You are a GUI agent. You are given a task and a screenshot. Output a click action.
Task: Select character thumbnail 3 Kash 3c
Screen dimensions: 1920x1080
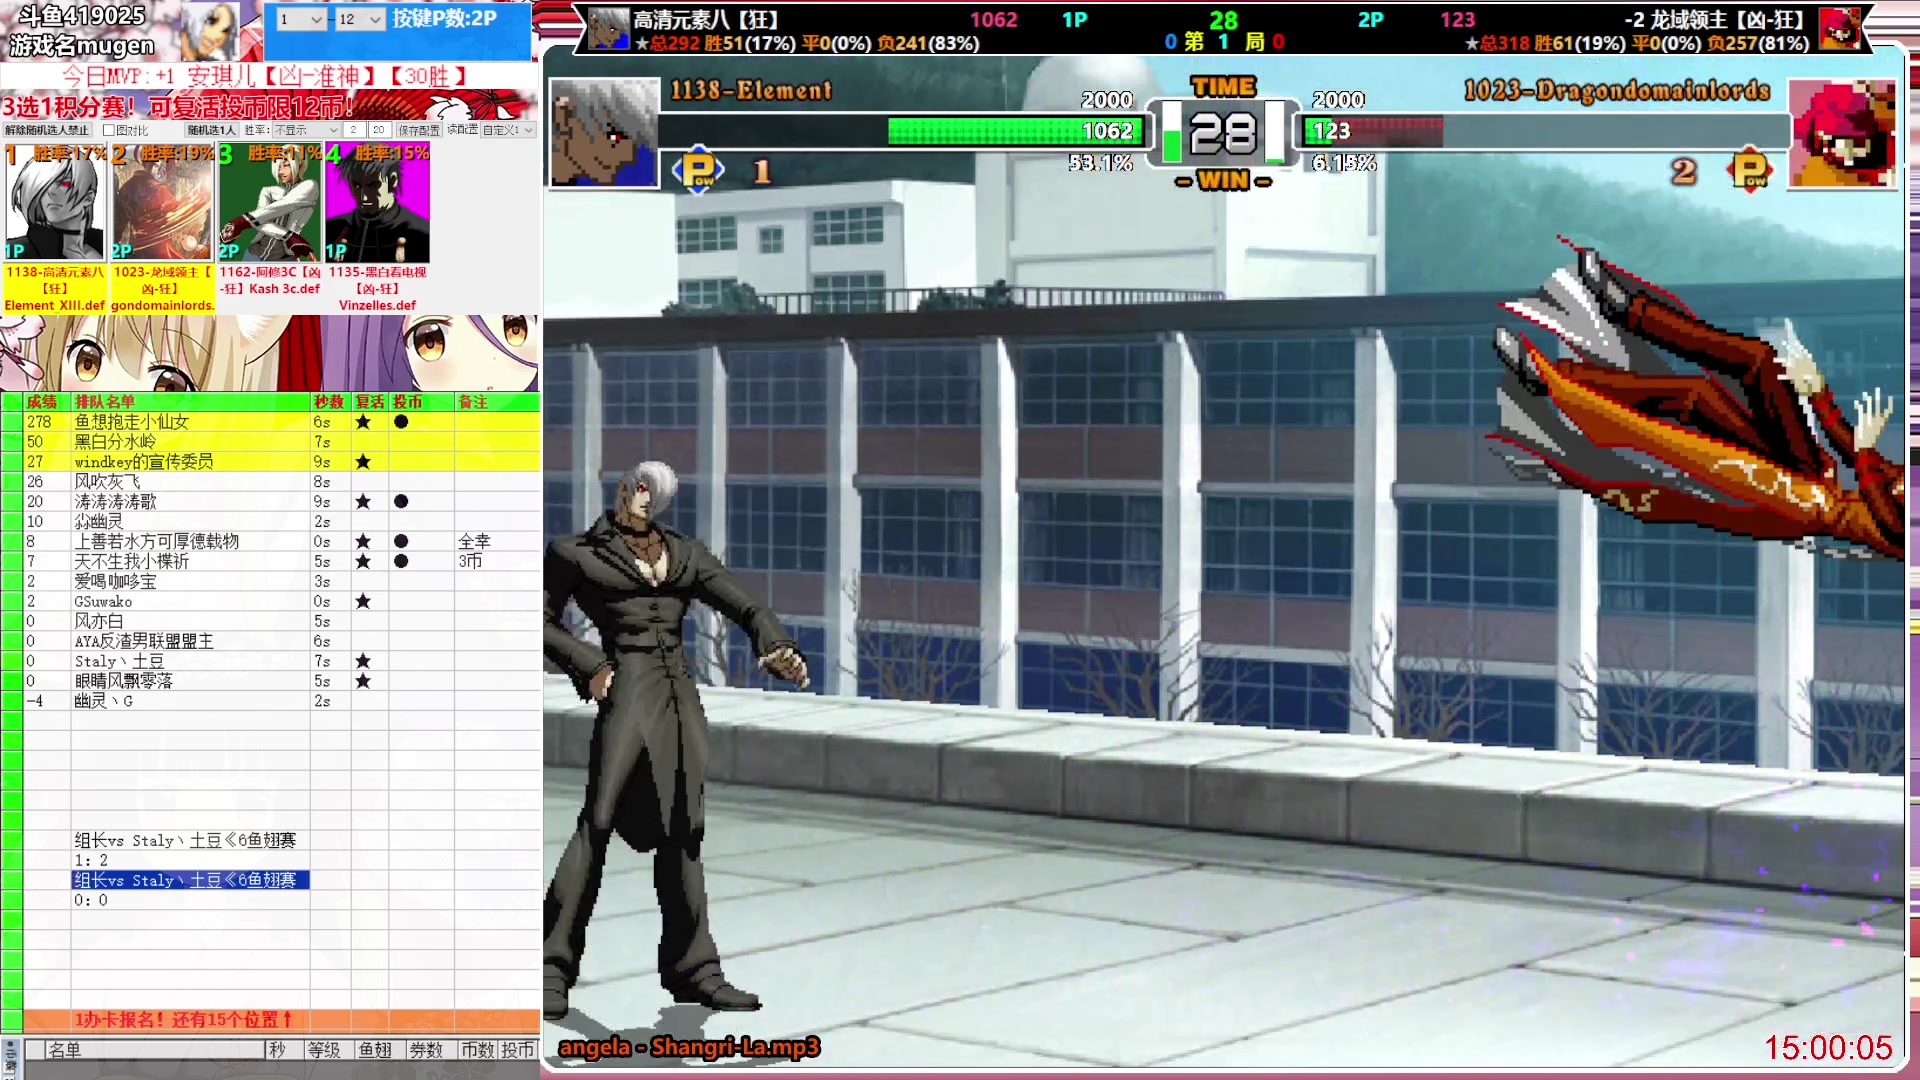(270, 203)
